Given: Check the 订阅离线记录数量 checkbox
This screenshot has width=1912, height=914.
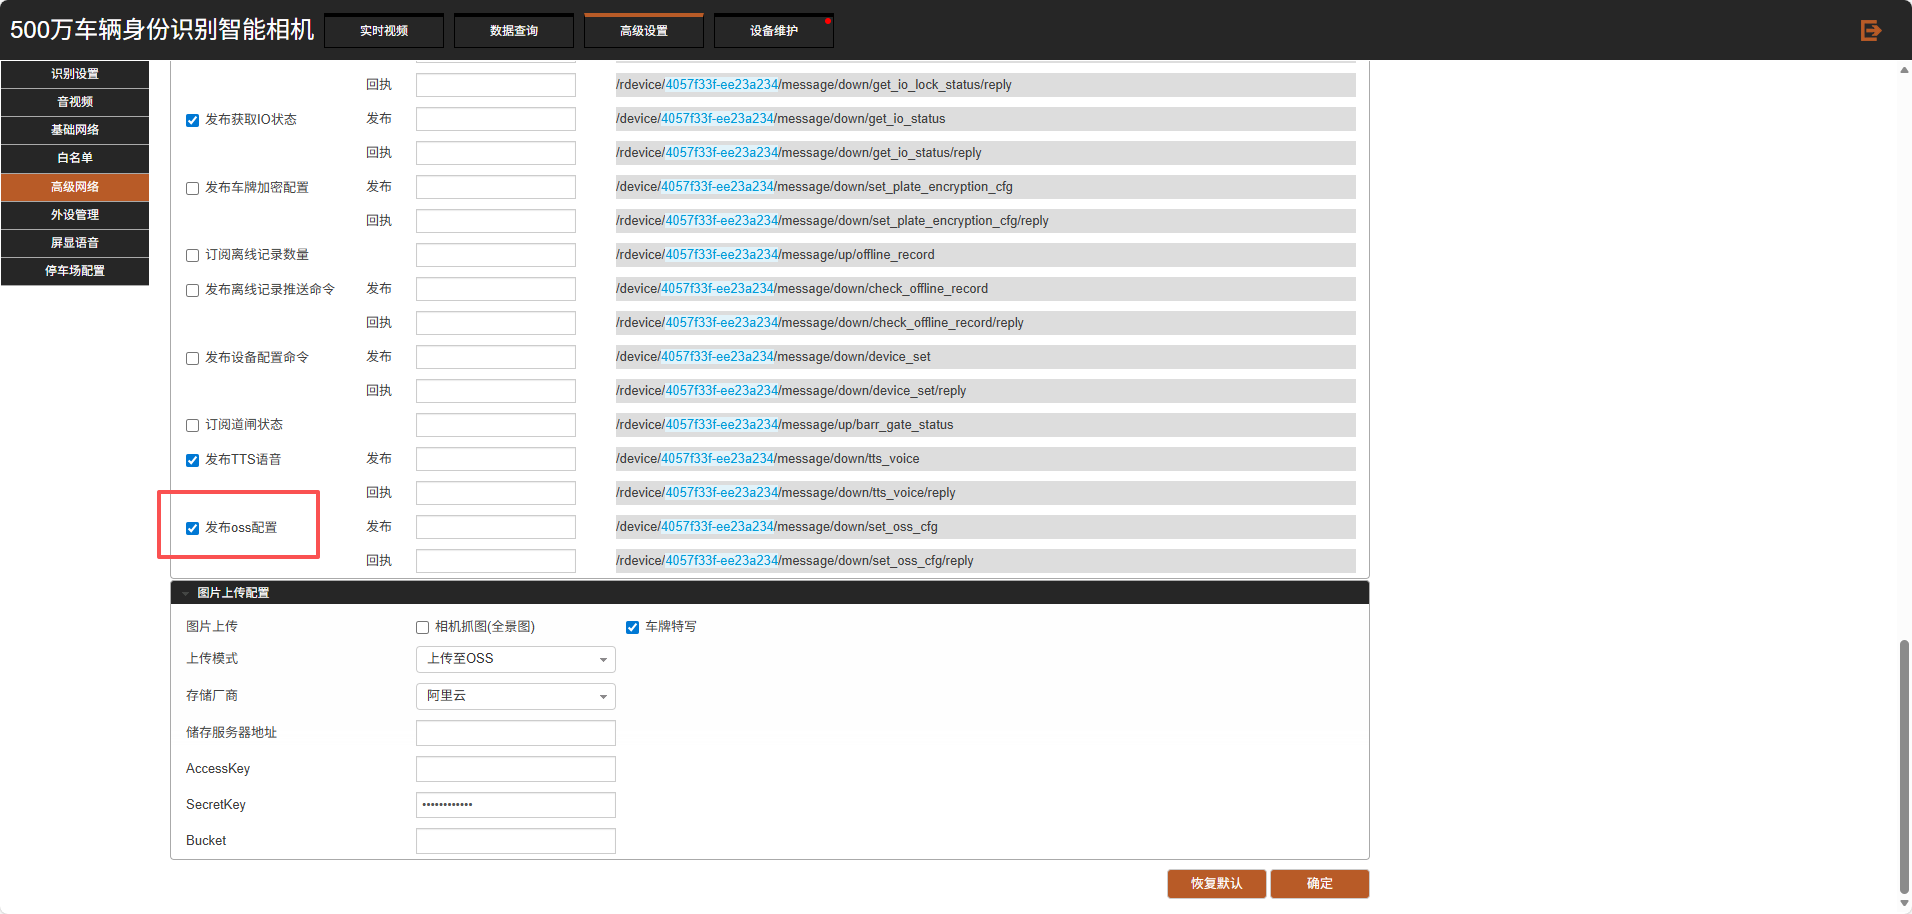Looking at the screenshot, I should click(193, 256).
